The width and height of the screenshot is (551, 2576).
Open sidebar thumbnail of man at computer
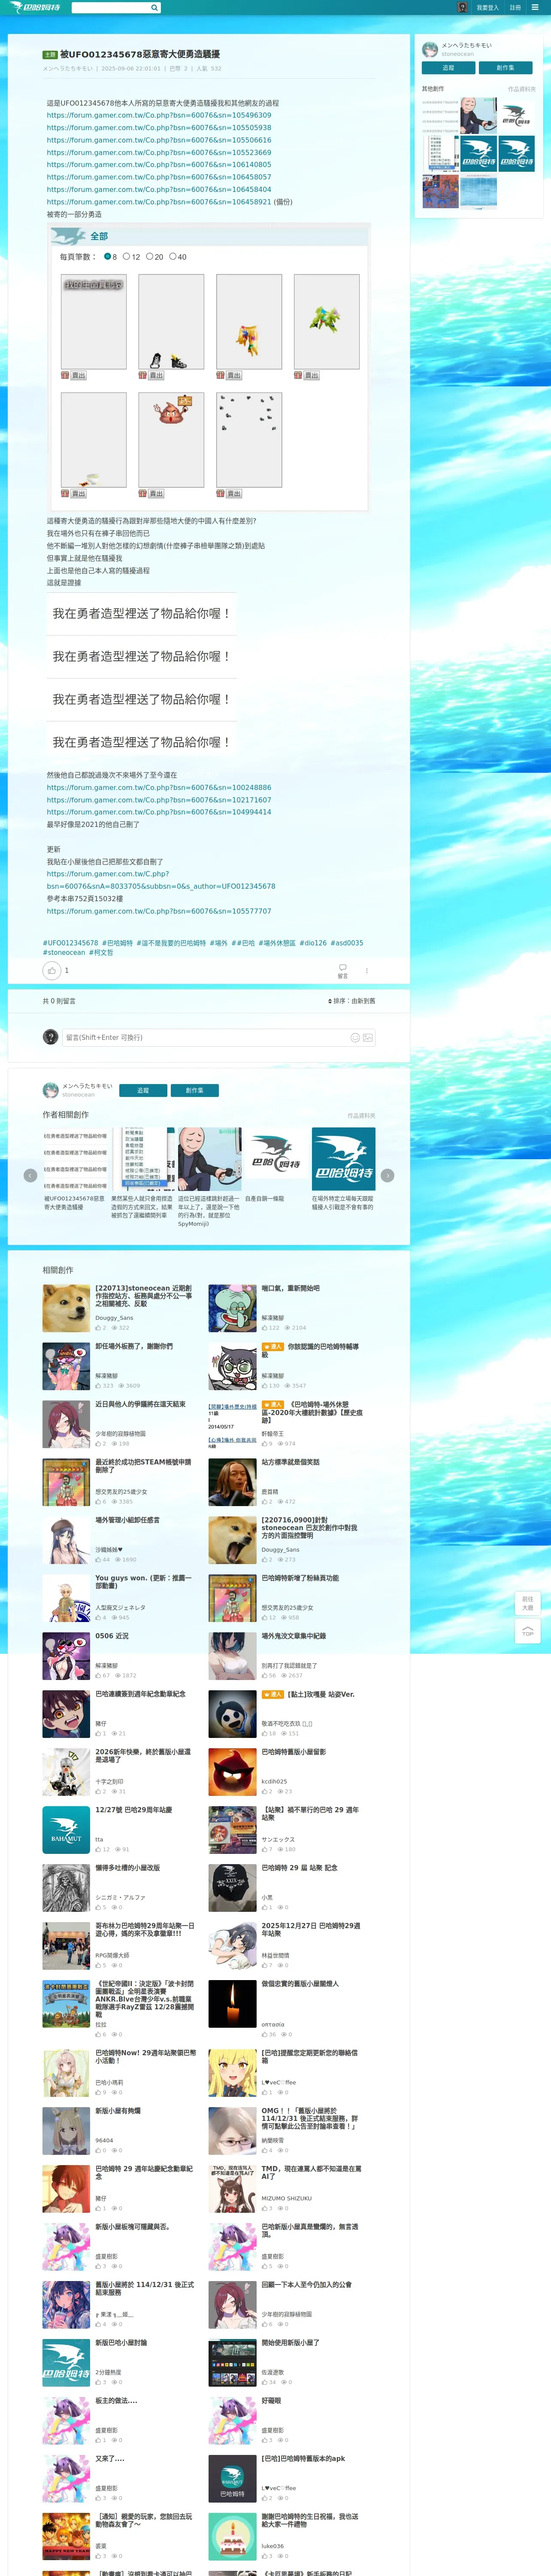[479, 115]
